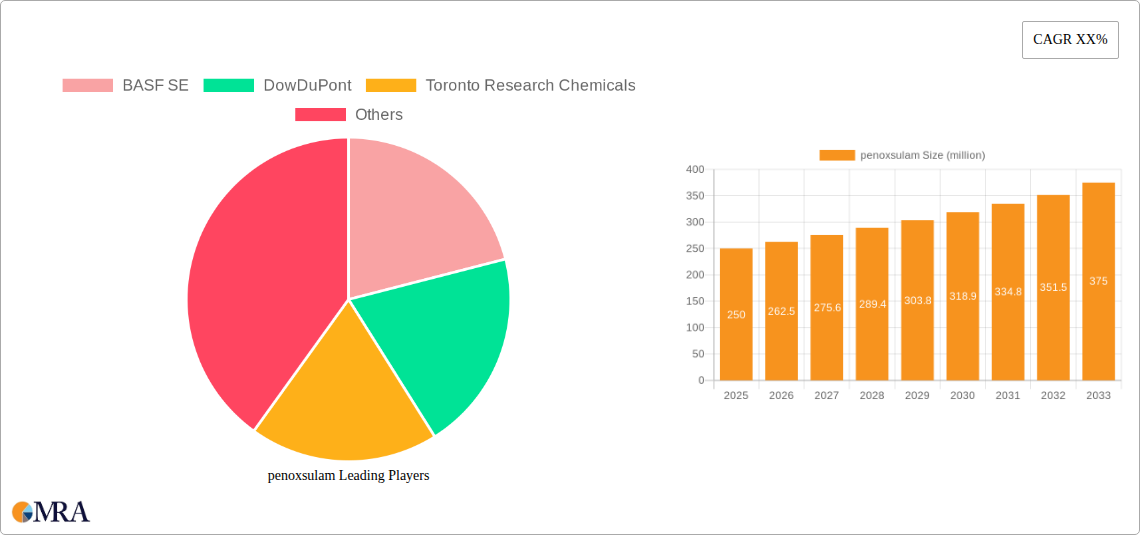Click the BASF SE legend label
1140x535 pixels.
point(156,86)
